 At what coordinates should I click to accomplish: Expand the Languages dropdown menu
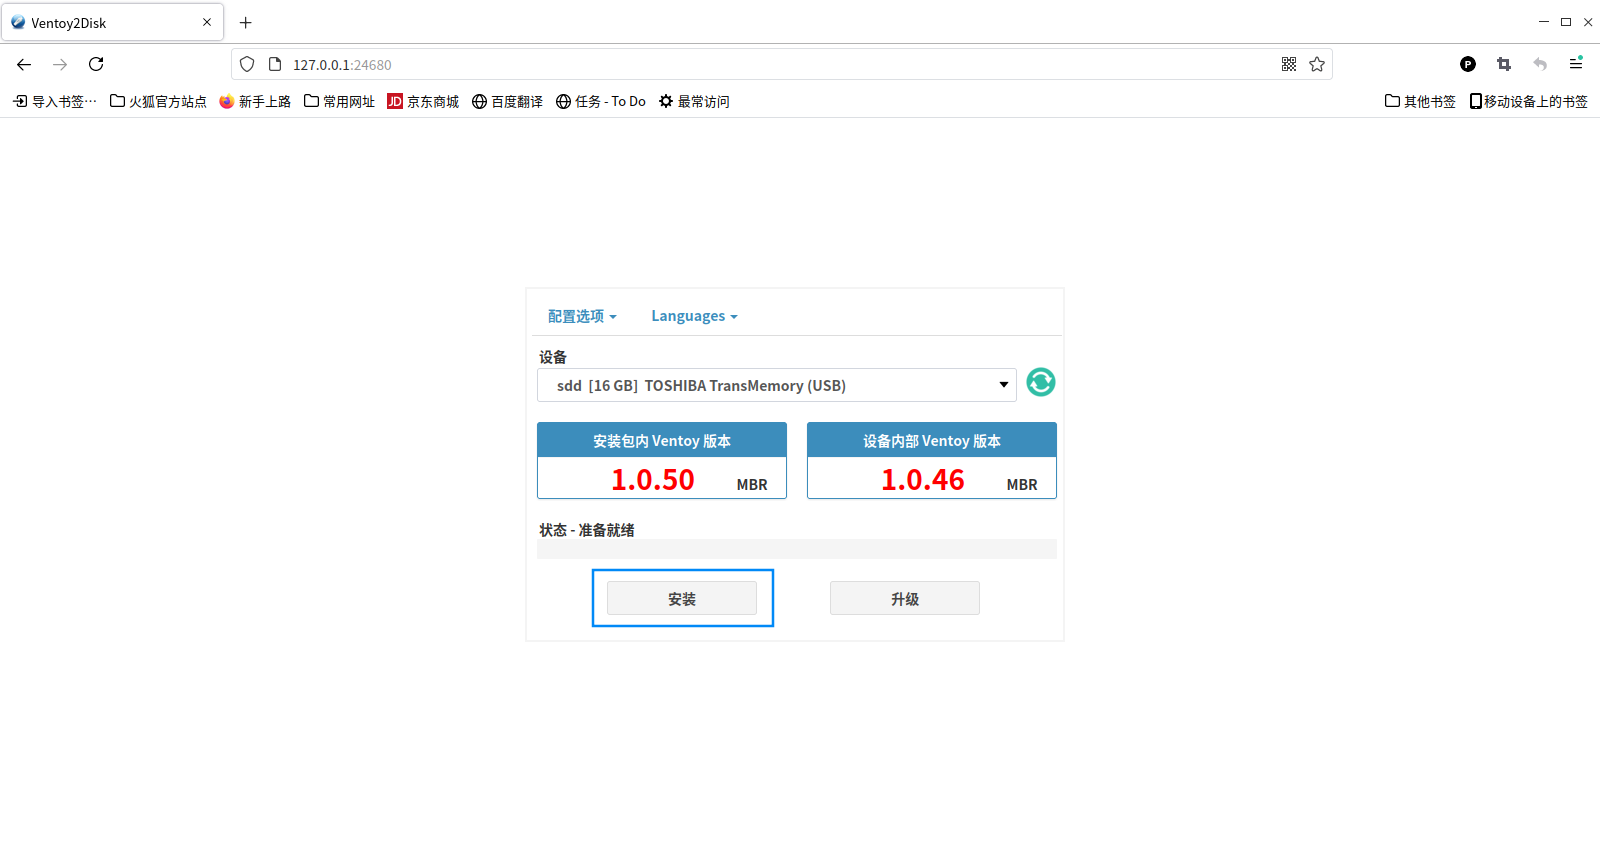point(694,316)
